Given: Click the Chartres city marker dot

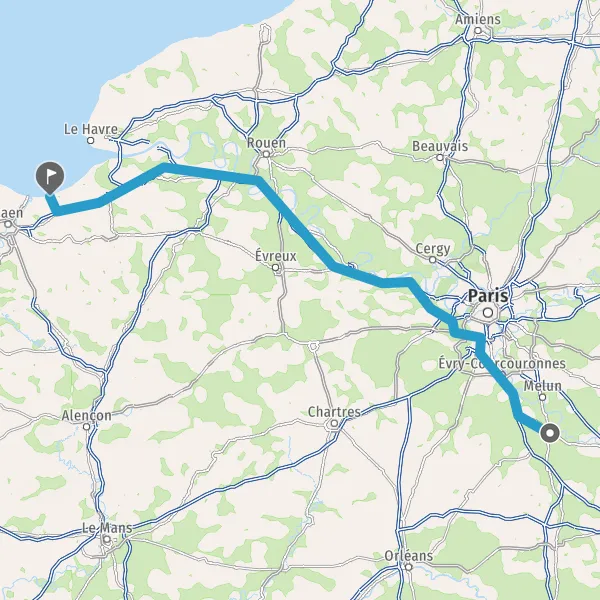Looking at the screenshot, I should tap(334, 423).
